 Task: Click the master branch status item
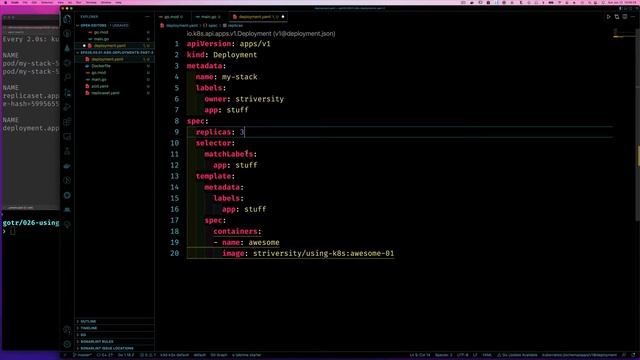83,355
